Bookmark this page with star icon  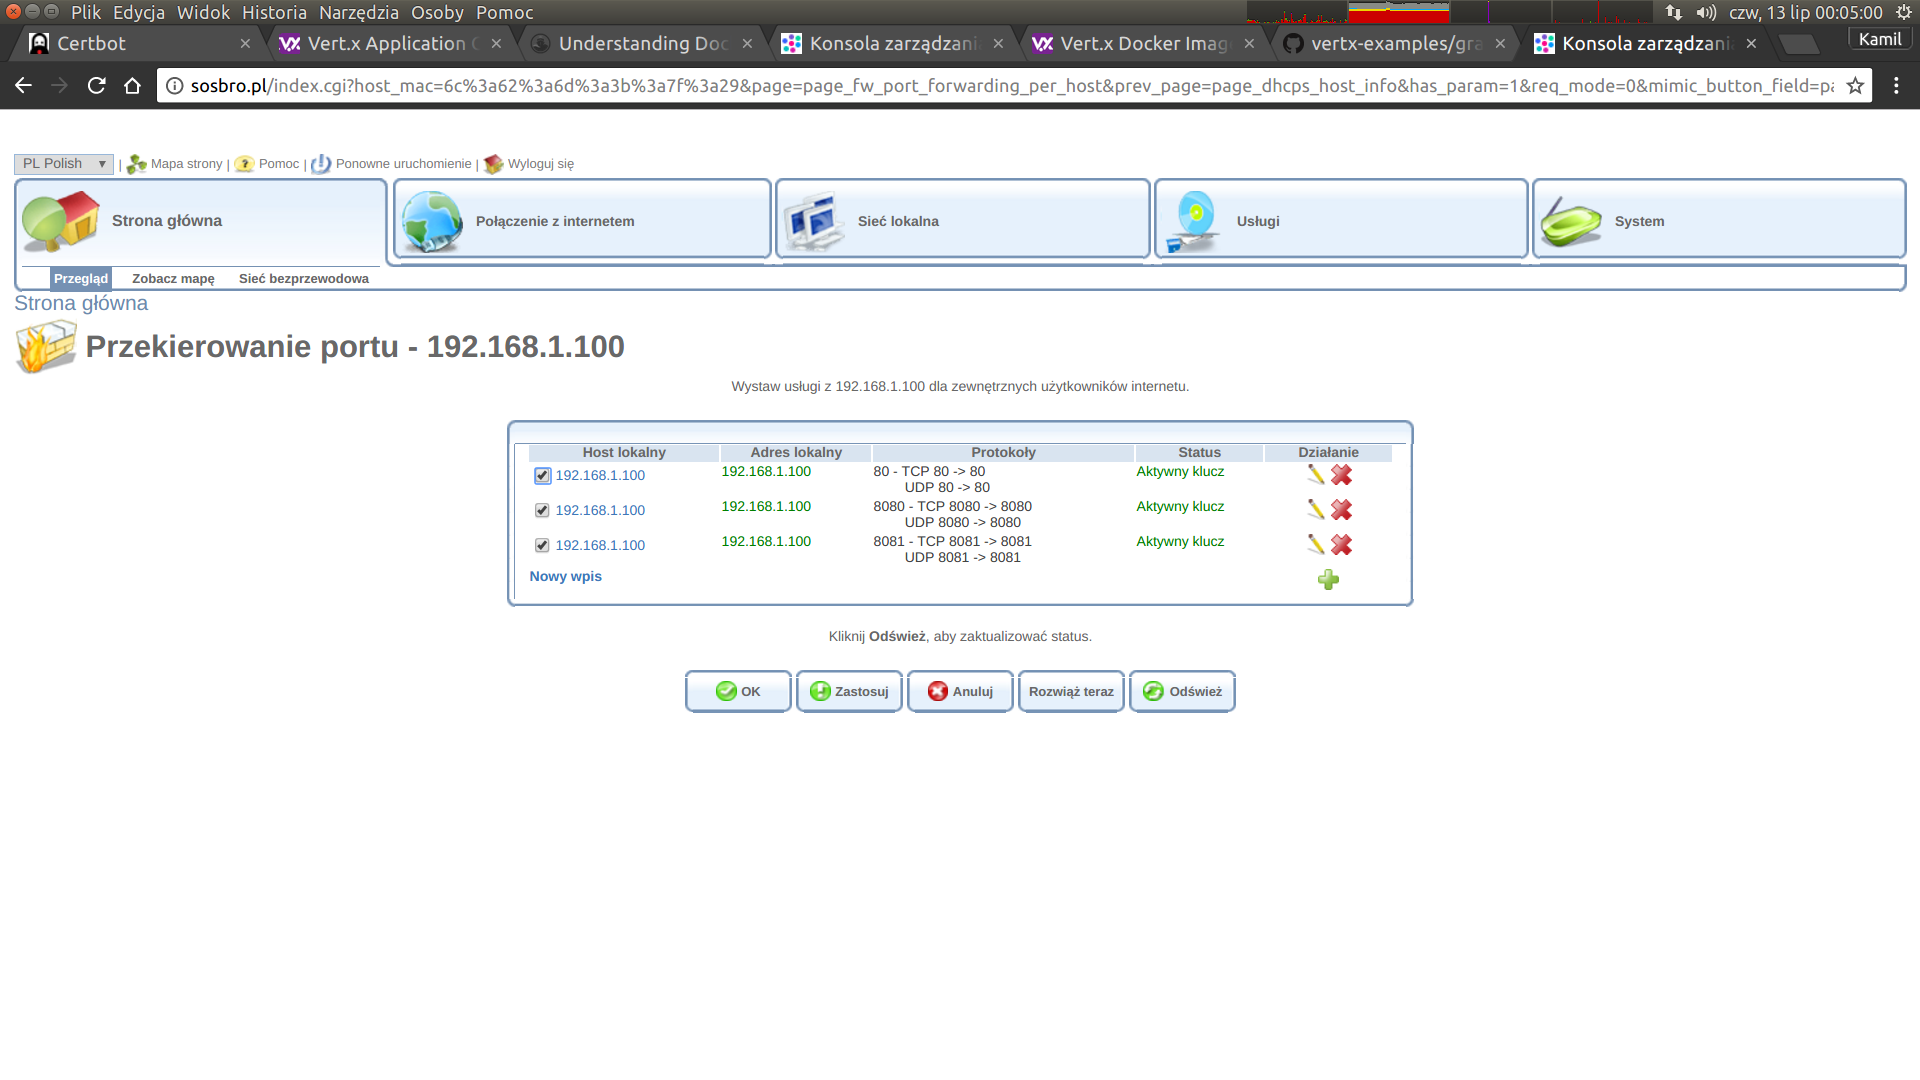[1855, 86]
